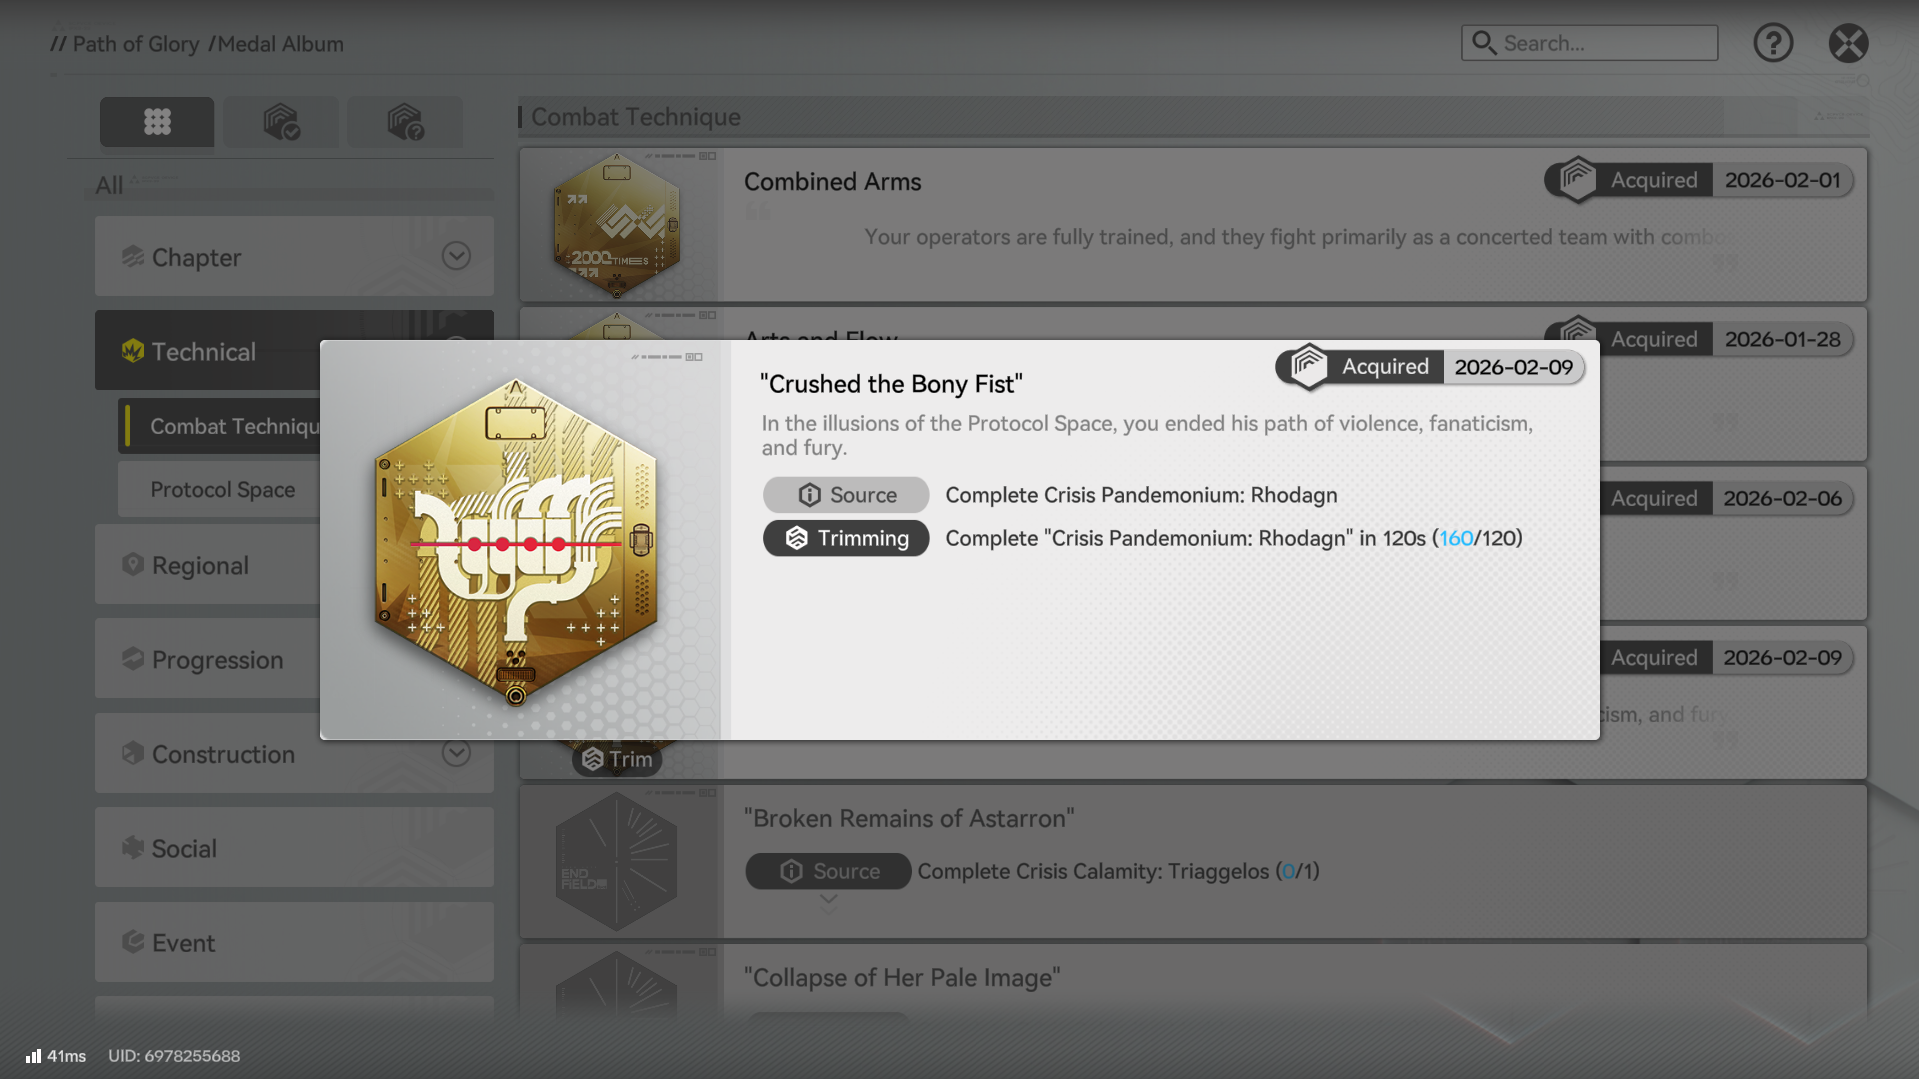Open the help question mark icon
The width and height of the screenshot is (1919, 1079).
tap(1773, 43)
